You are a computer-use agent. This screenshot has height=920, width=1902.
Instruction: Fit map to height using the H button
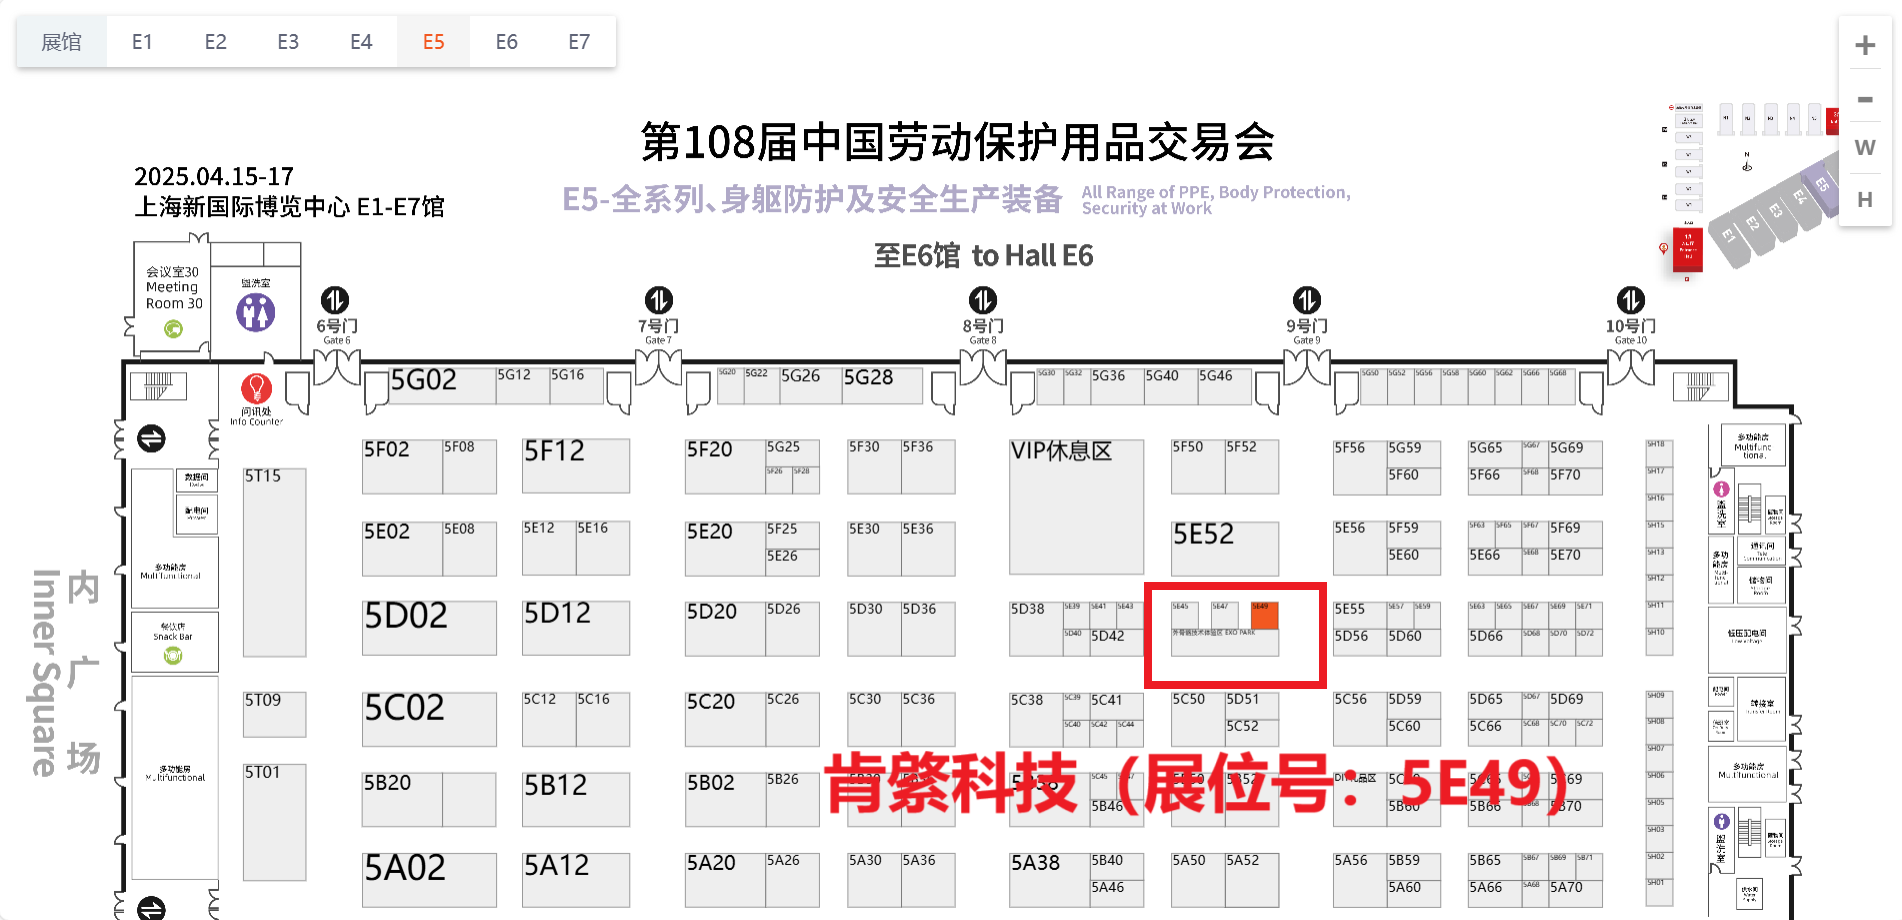point(1864,199)
